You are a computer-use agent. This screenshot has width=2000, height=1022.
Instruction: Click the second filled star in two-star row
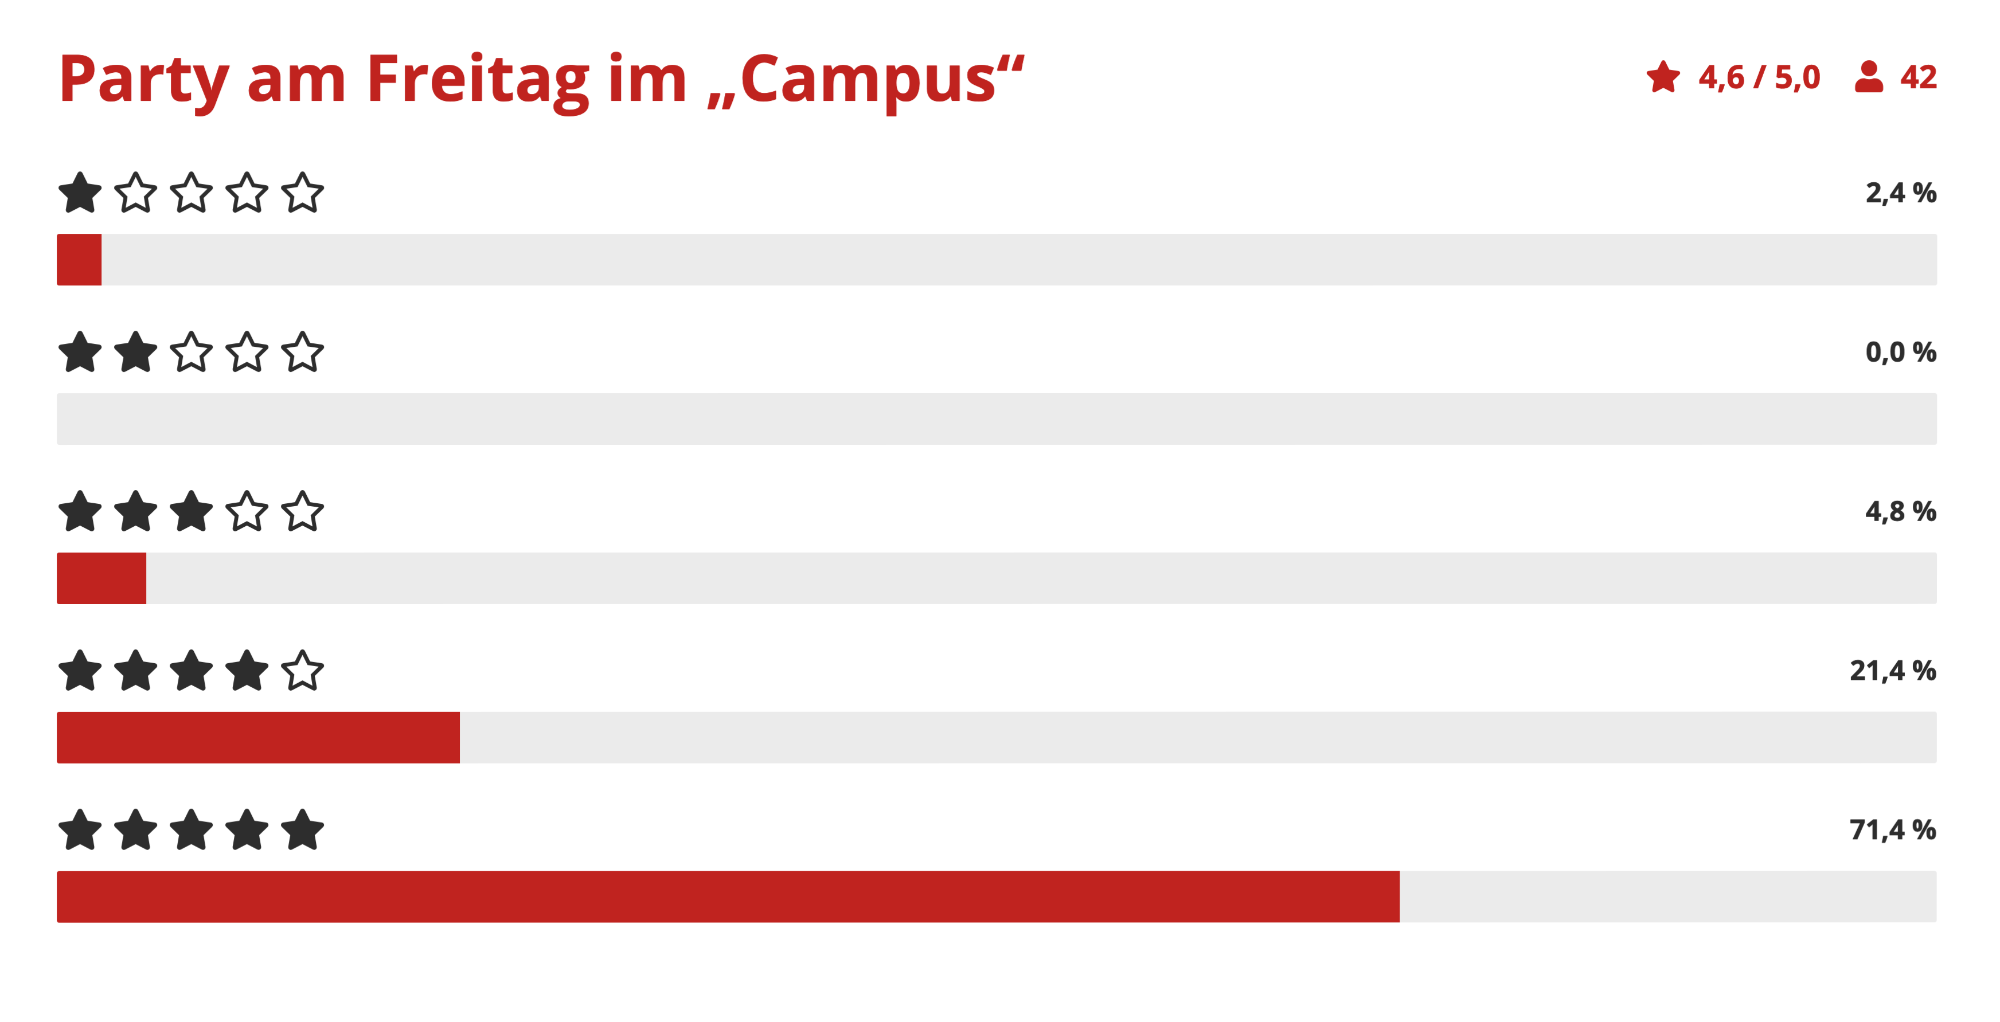click(x=136, y=352)
